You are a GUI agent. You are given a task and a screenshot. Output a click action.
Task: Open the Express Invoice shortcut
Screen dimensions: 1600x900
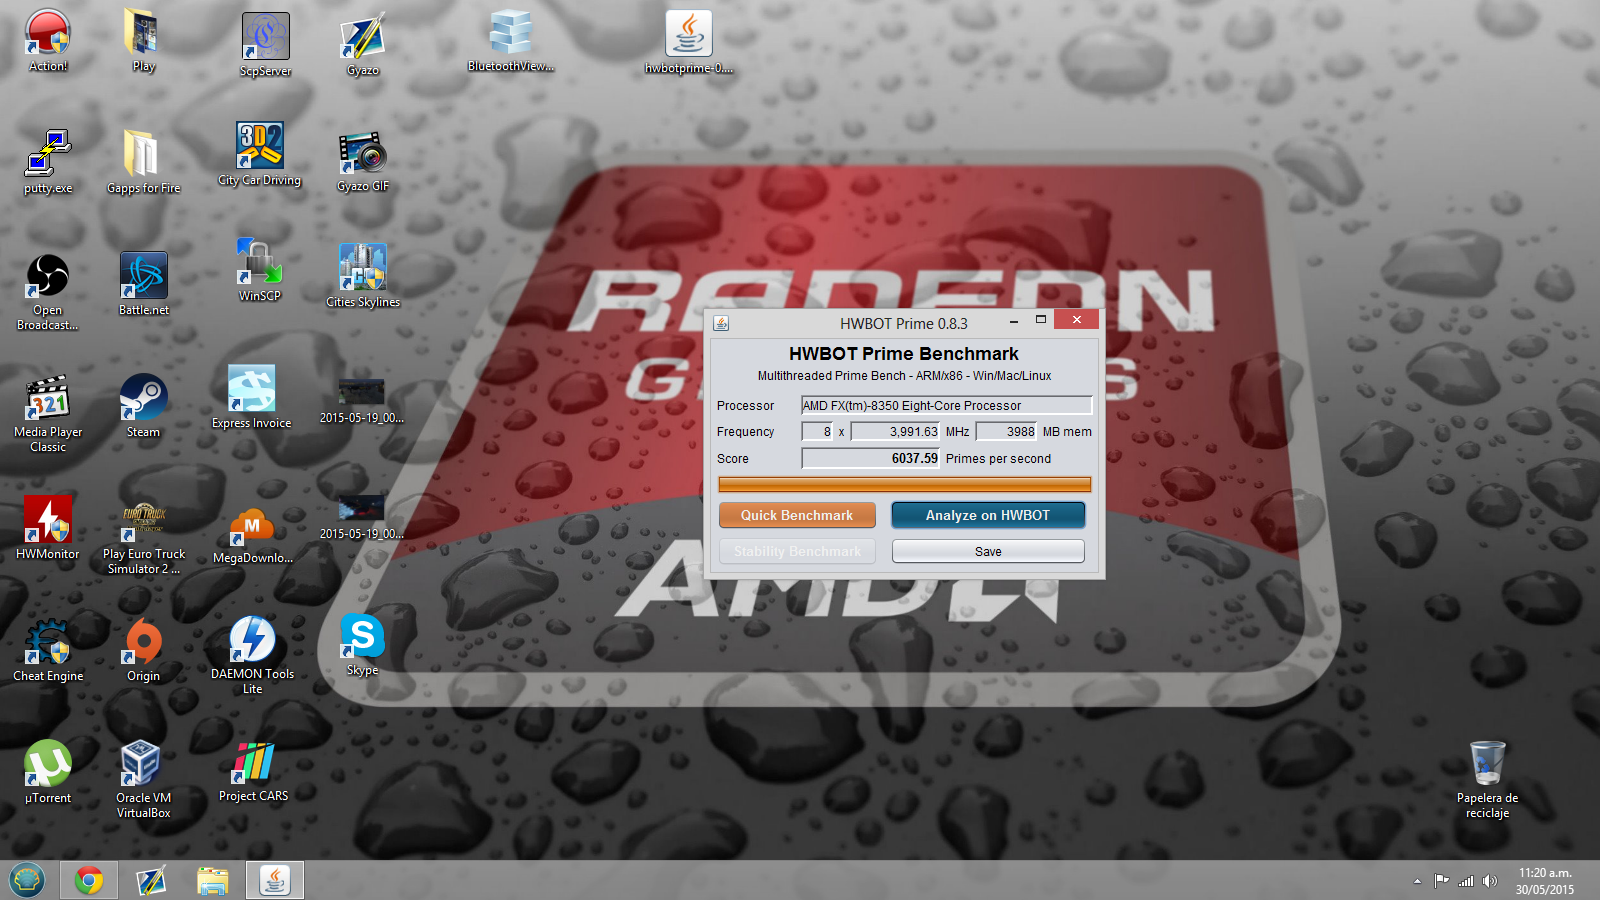coord(251,397)
